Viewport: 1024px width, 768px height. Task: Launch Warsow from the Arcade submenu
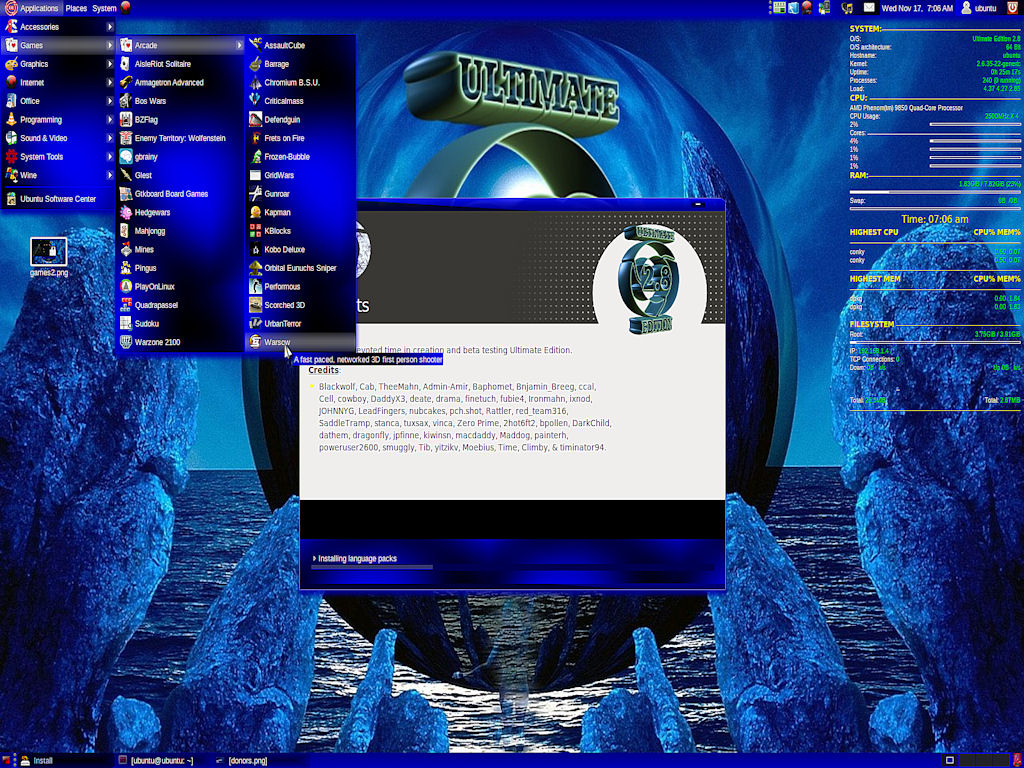[x=277, y=342]
